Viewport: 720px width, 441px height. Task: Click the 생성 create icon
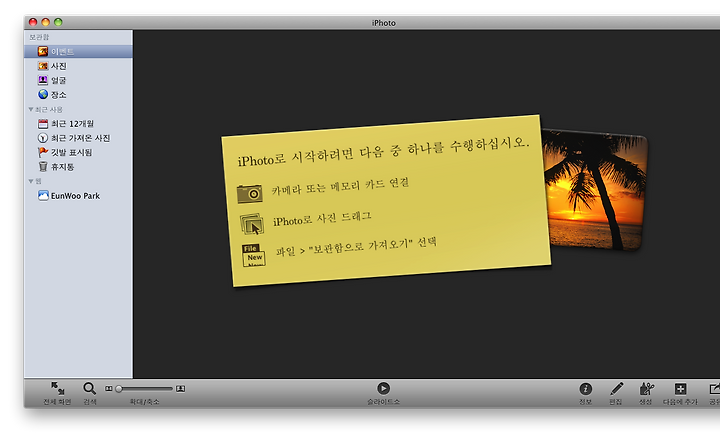point(647,389)
